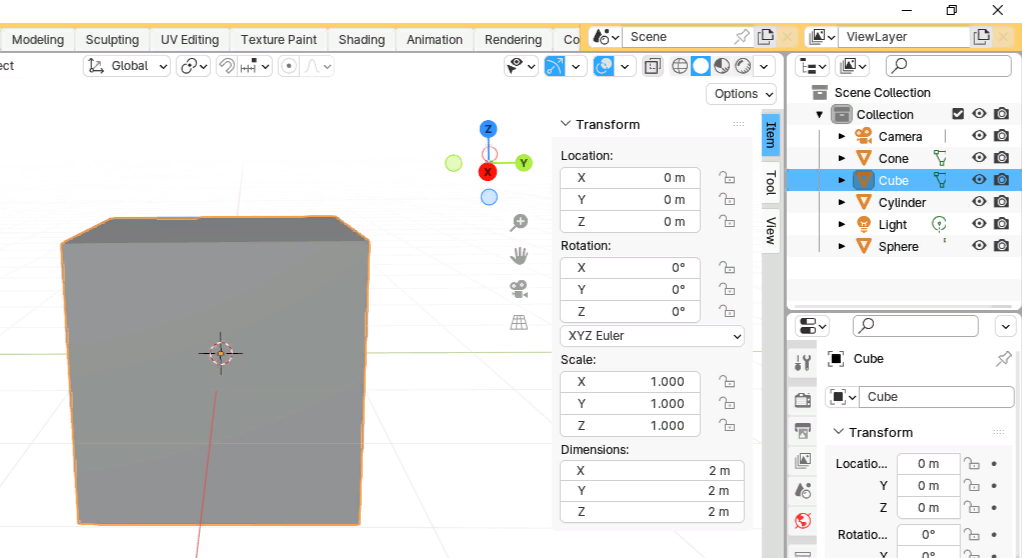Open the World properties tab
The height and width of the screenshot is (558, 1022).
click(803, 521)
